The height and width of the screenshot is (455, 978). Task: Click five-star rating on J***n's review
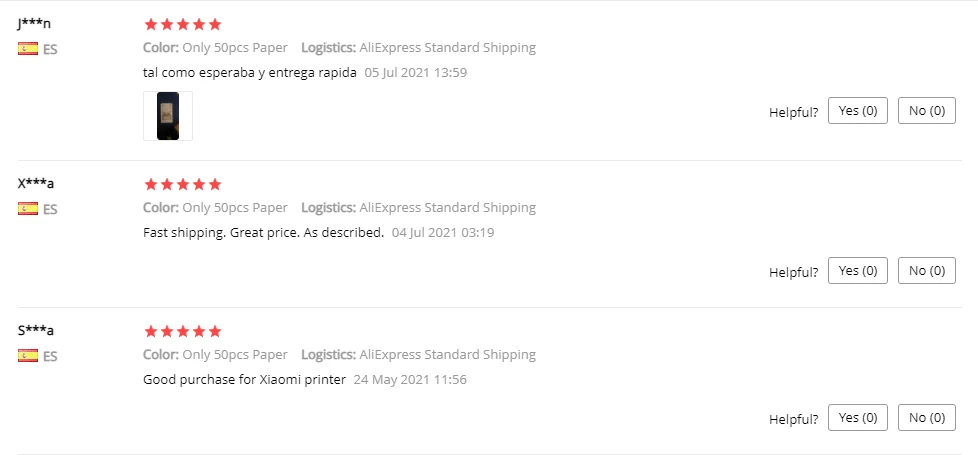pos(182,24)
